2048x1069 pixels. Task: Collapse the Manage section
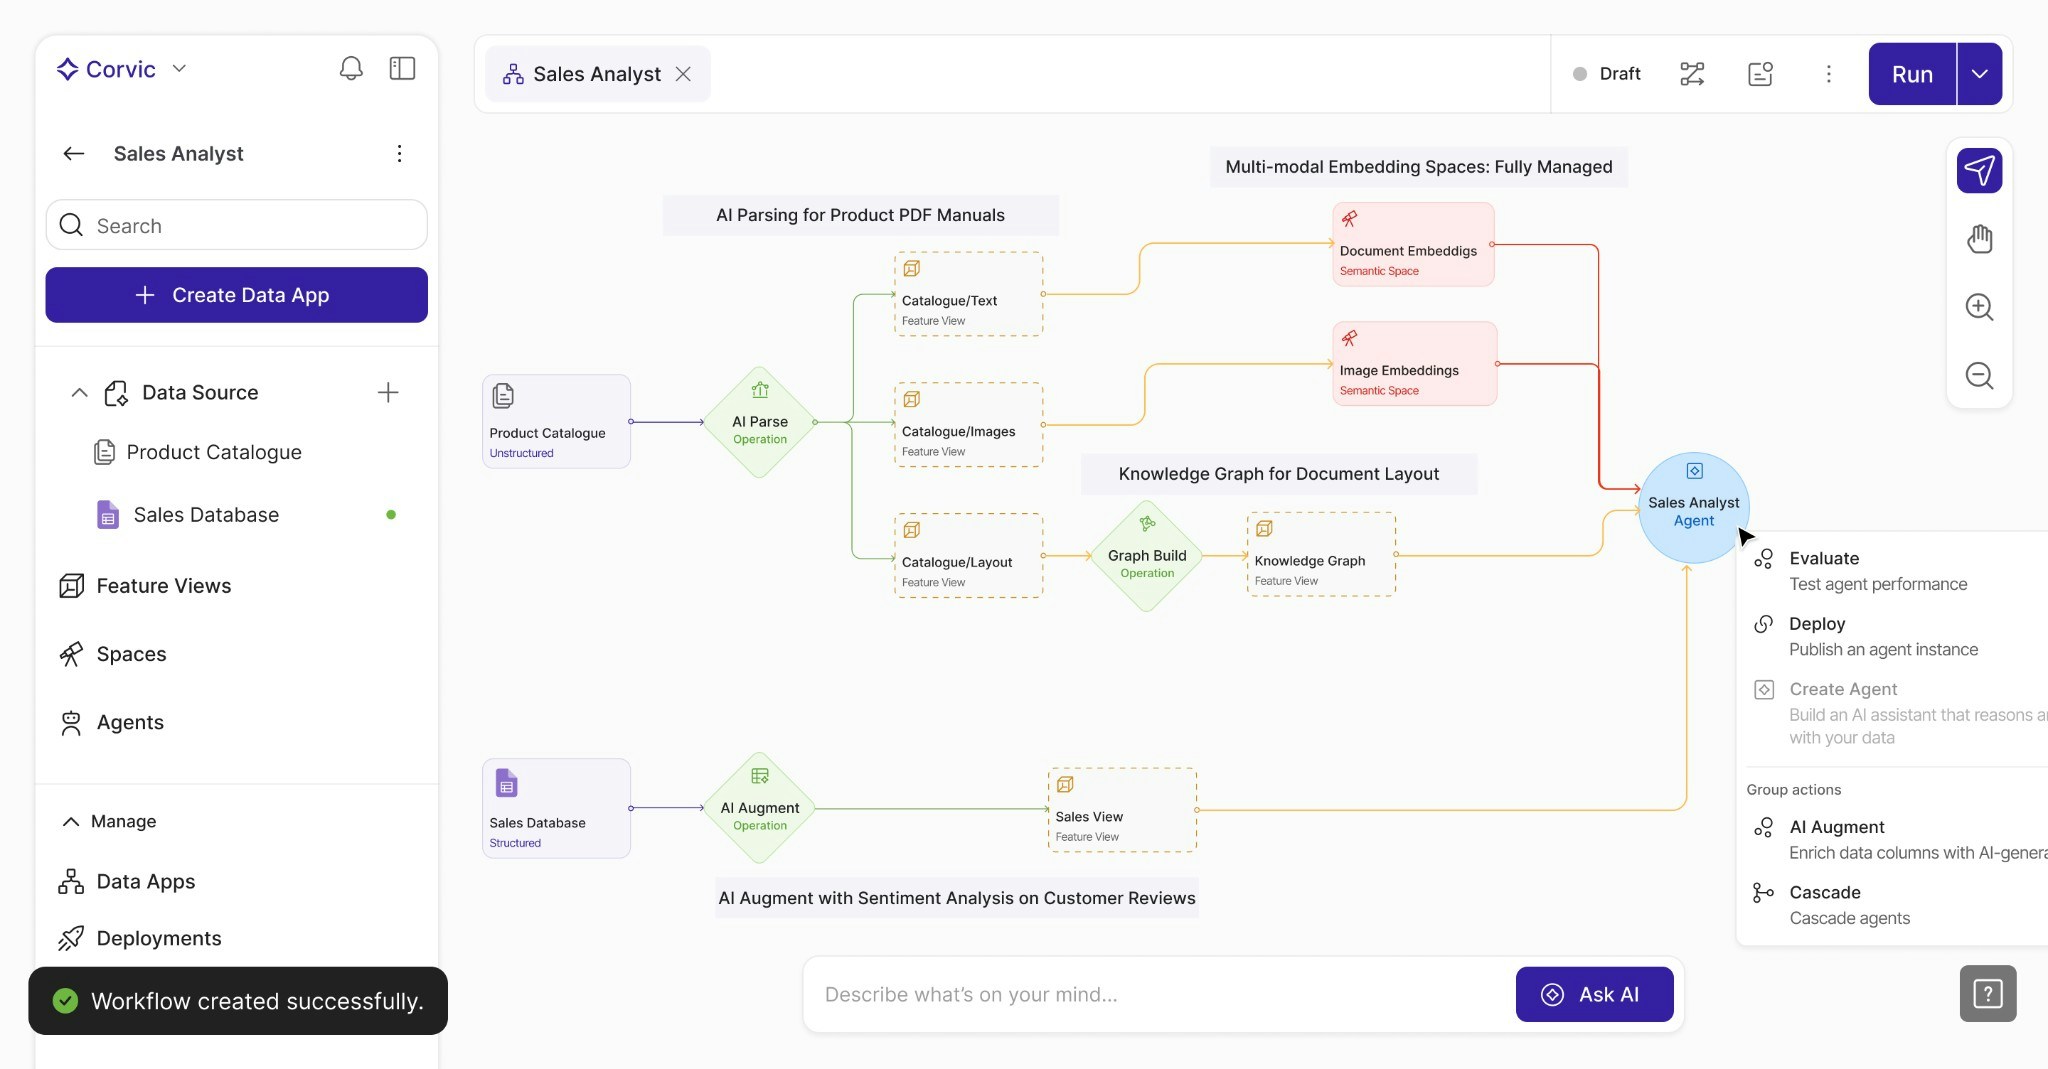(x=71, y=821)
